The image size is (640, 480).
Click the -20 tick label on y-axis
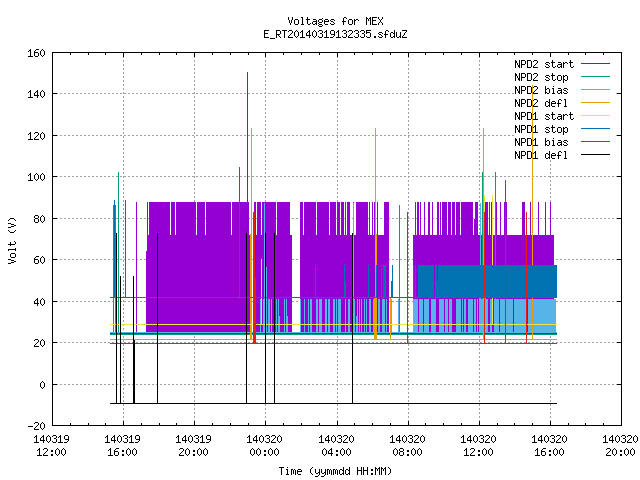point(36,426)
